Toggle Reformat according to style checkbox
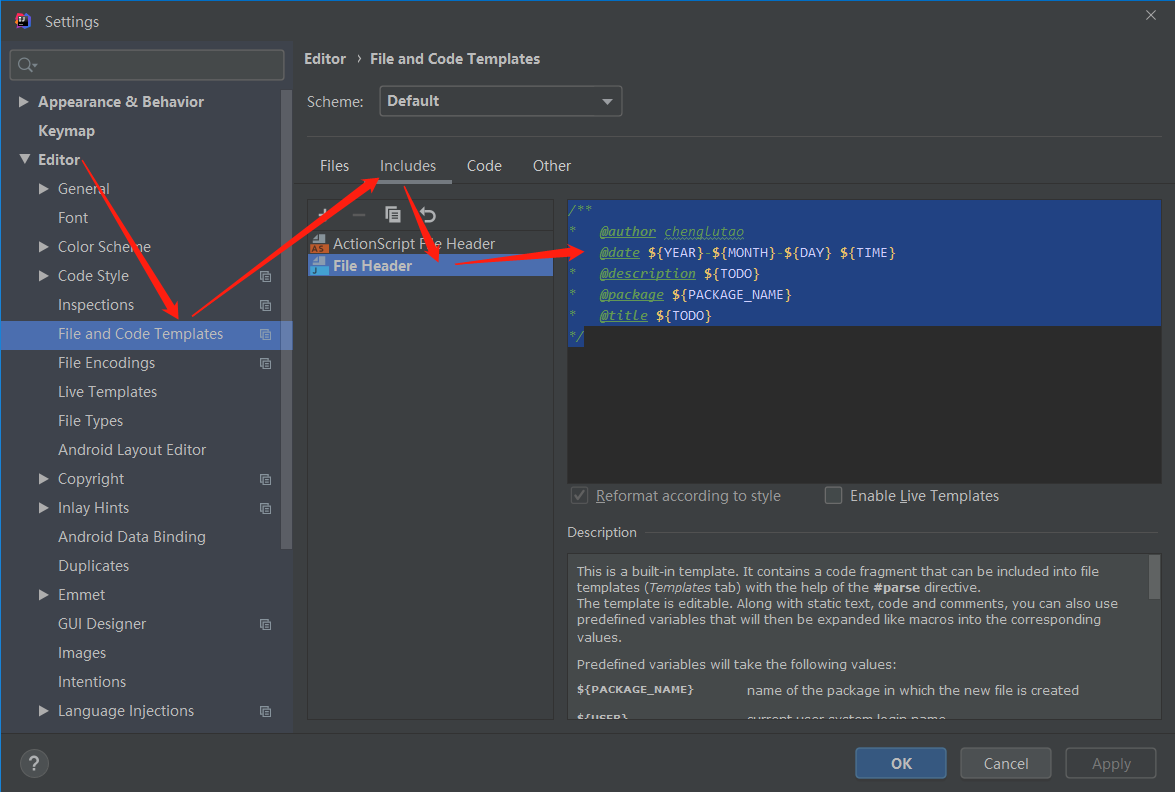1175x792 pixels. coord(579,495)
